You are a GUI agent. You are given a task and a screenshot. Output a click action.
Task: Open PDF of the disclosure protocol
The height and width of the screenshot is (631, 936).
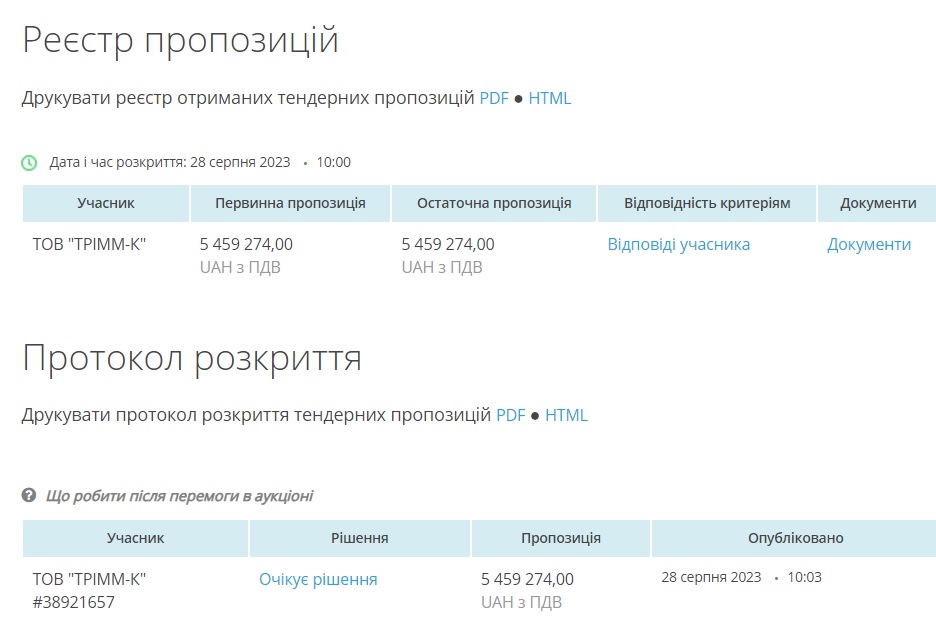[510, 415]
